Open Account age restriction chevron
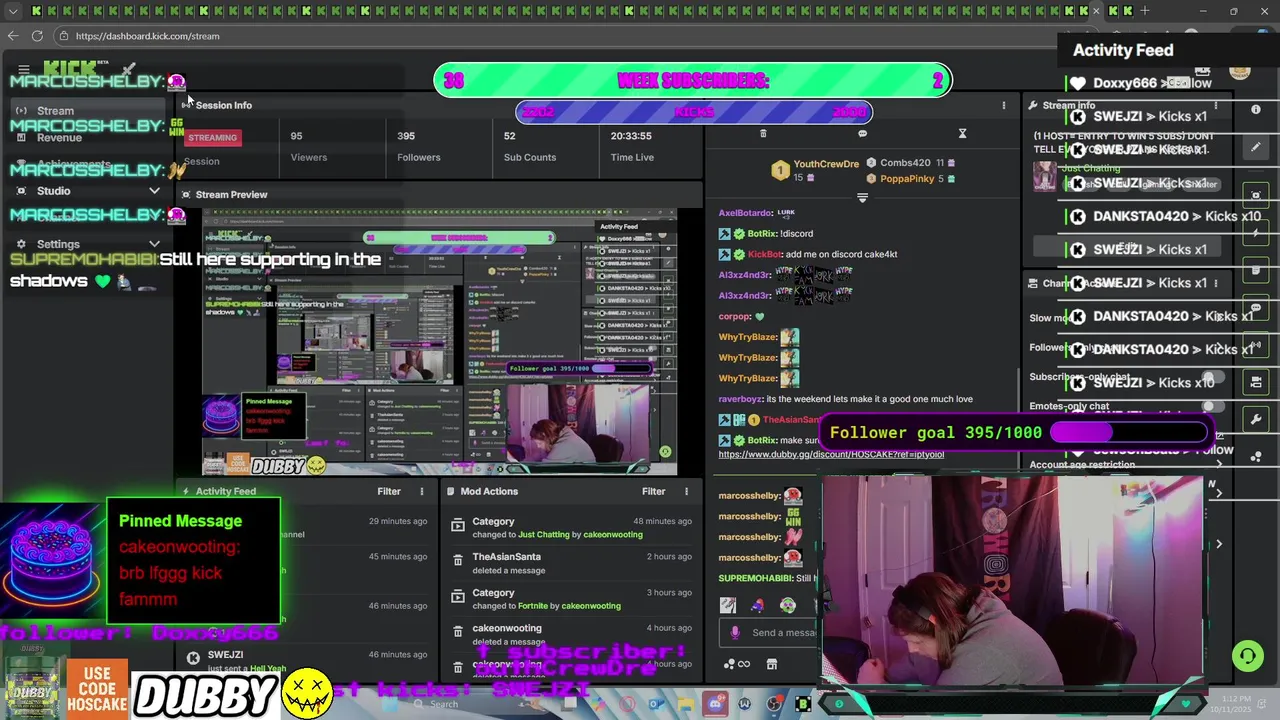Screen dimensions: 1280x720 [x=1218, y=465]
